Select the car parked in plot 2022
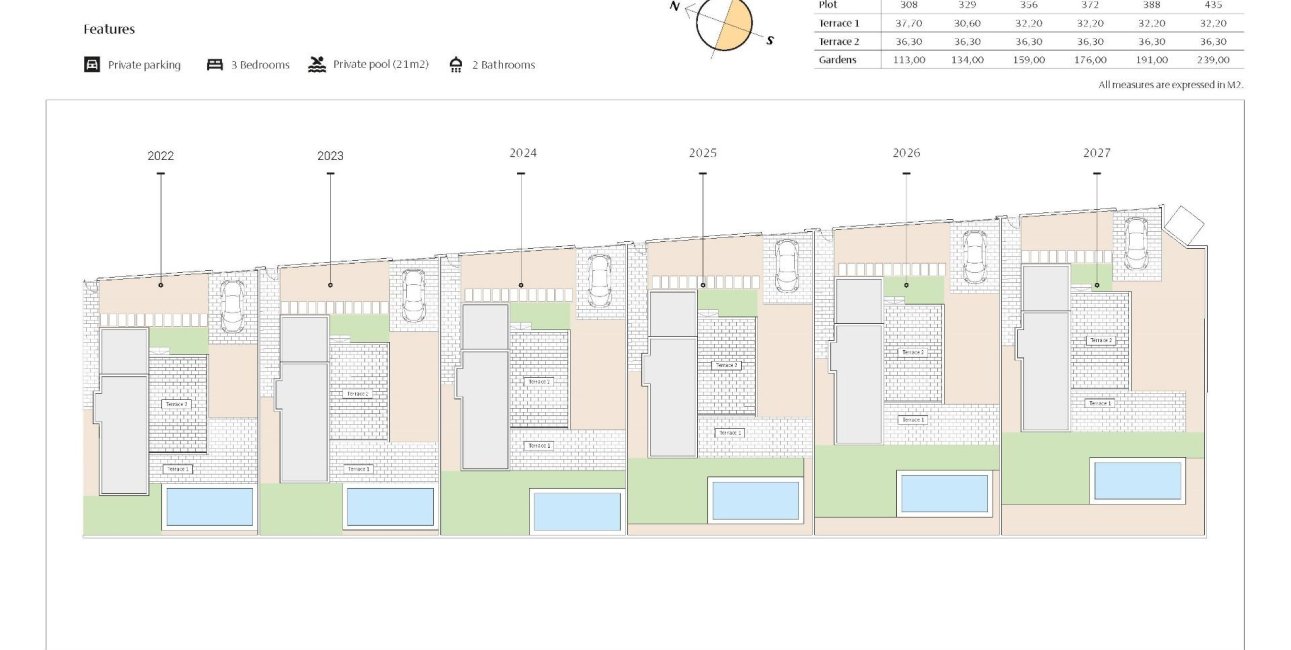Image resolution: width=1291 pixels, height=650 pixels. coord(233,305)
